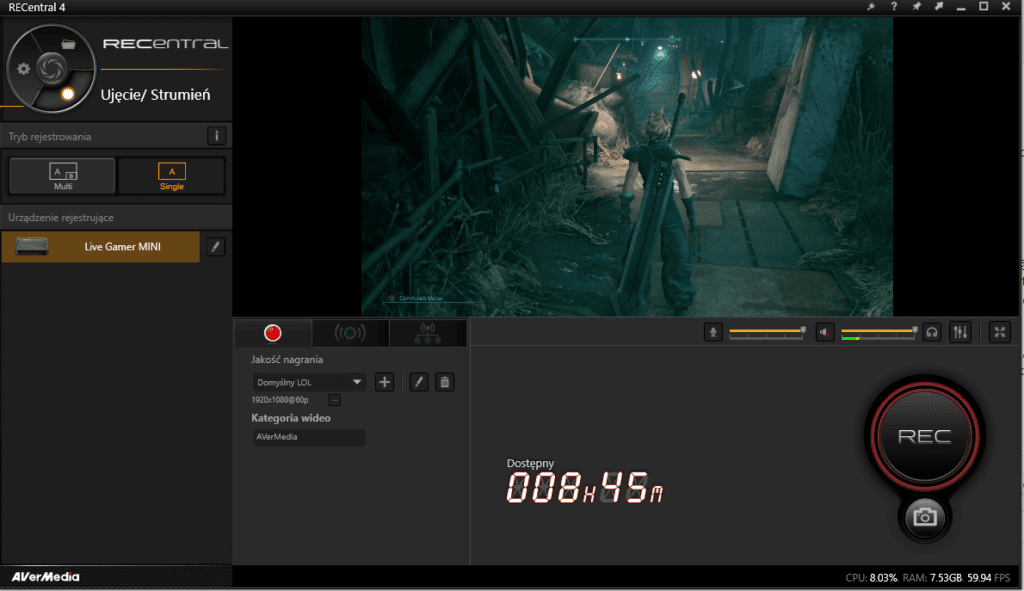Edit the Live Gamer MINI device settings
Image resolution: width=1024 pixels, height=591 pixels.
(x=216, y=247)
